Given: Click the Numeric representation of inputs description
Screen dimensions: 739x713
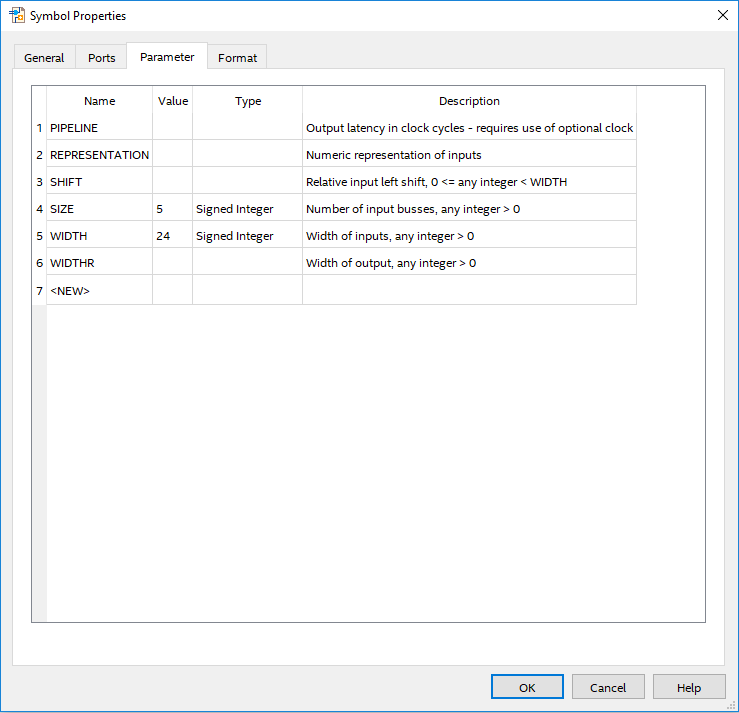Looking at the screenshot, I should point(469,155).
